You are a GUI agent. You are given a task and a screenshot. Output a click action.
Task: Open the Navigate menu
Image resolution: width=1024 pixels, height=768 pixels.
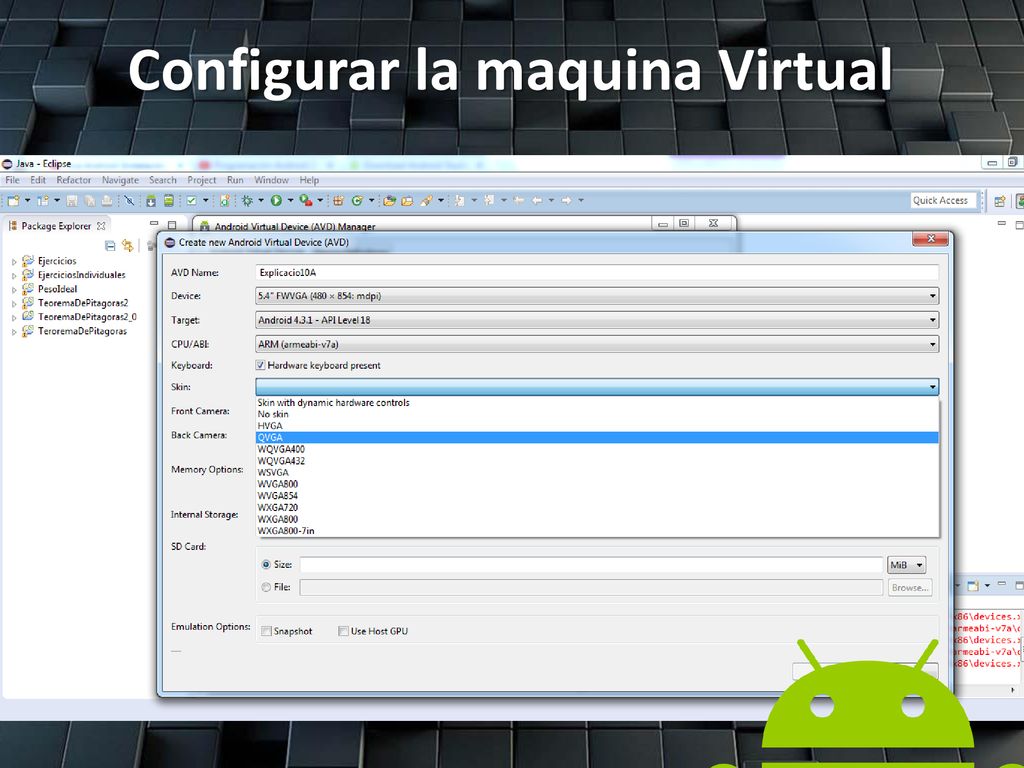click(120, 180)
